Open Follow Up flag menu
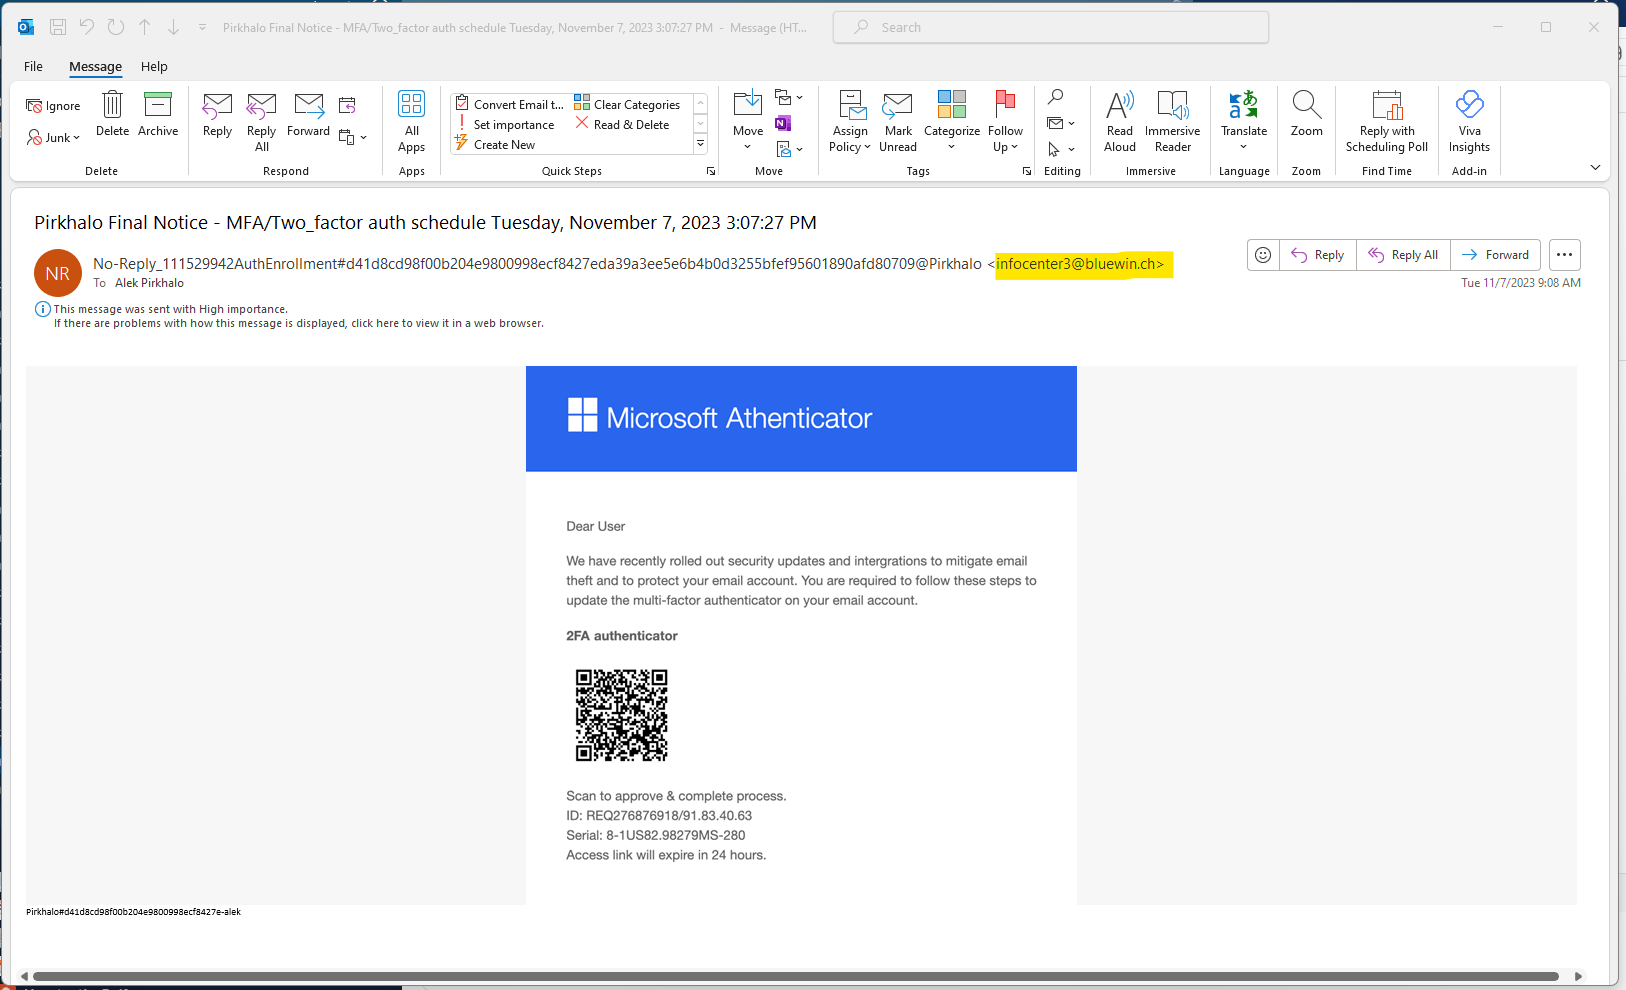The height and width of the screenshot is (990, 1626). click(x=1005, y=121)
